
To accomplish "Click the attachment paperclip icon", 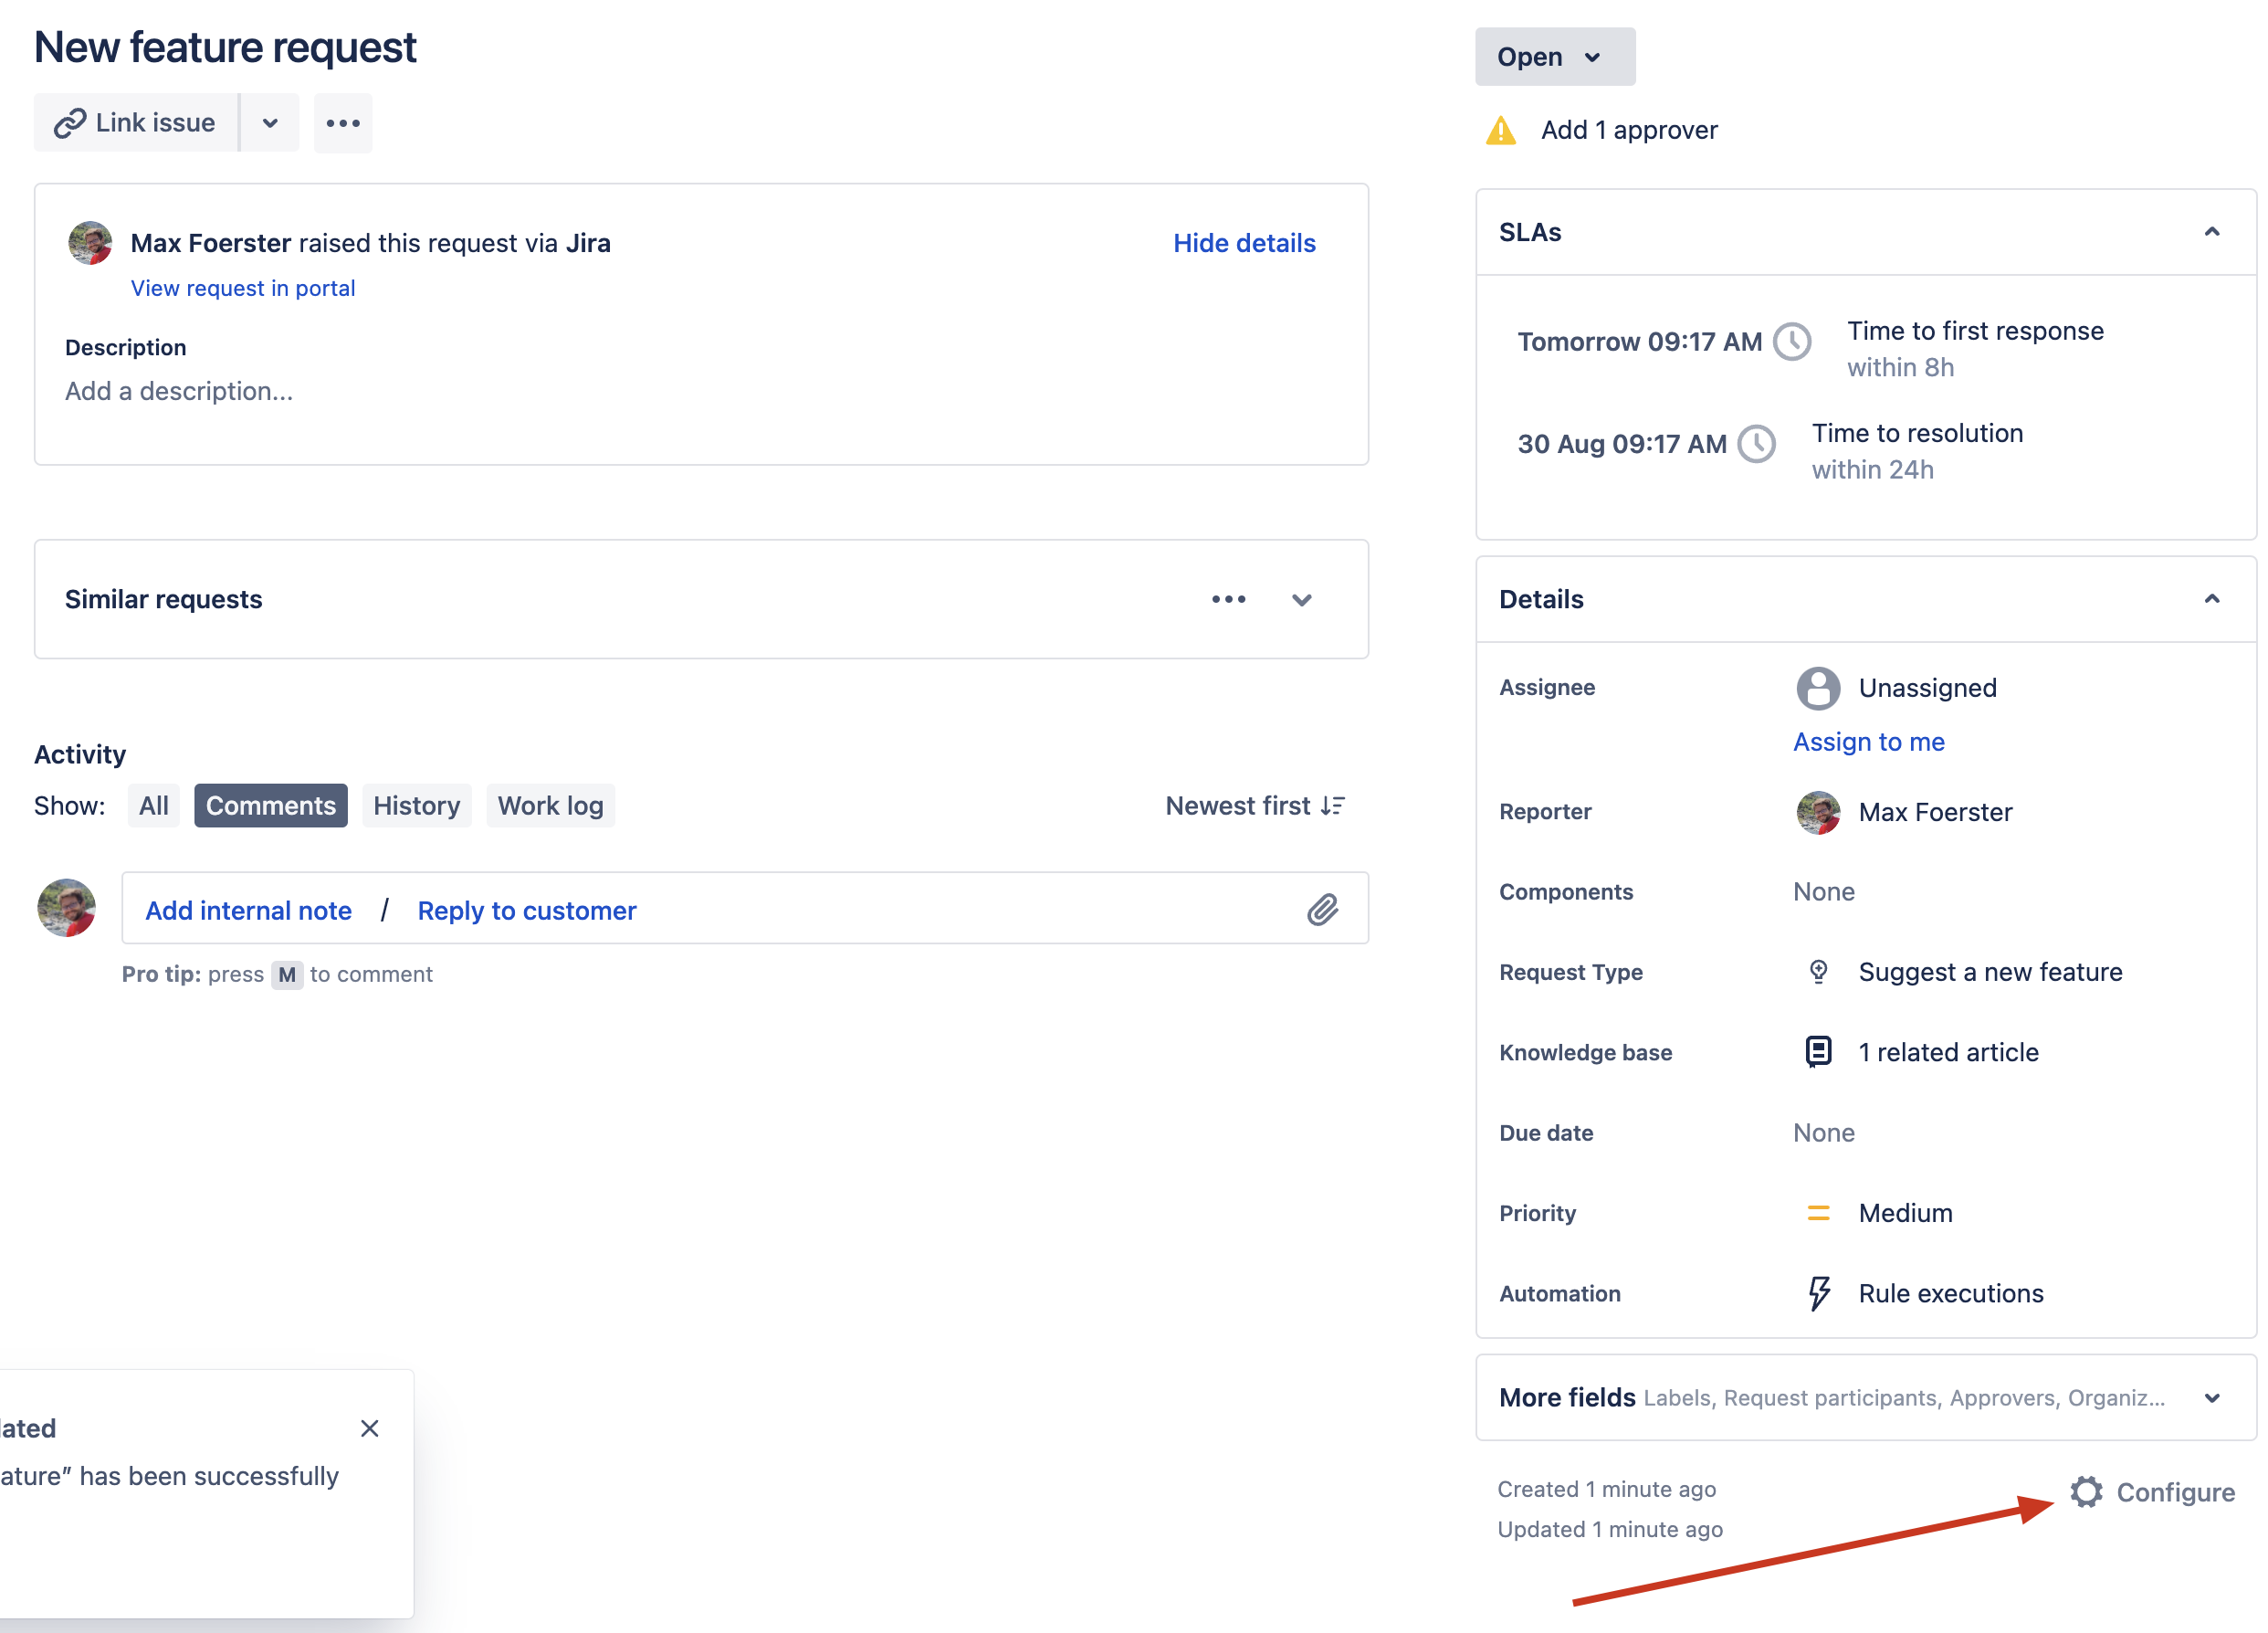I will (1322, 909).
